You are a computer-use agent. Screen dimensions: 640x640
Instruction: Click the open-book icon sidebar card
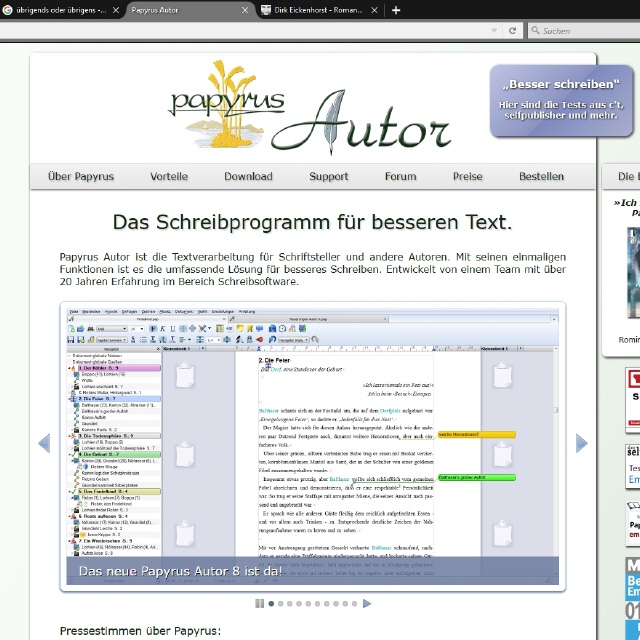[633, 524]
